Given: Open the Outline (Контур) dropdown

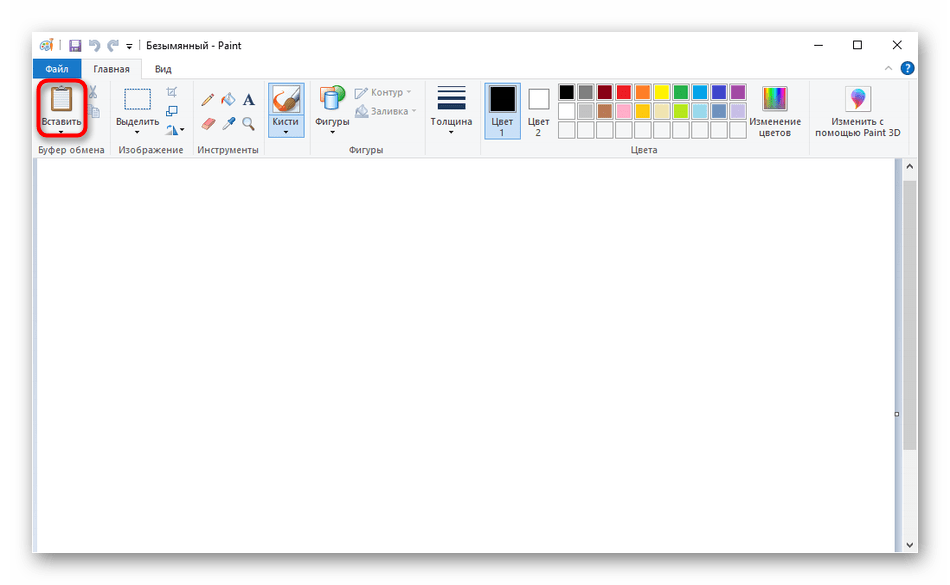Looking at the screenshot, I should [x=383, y=92].
